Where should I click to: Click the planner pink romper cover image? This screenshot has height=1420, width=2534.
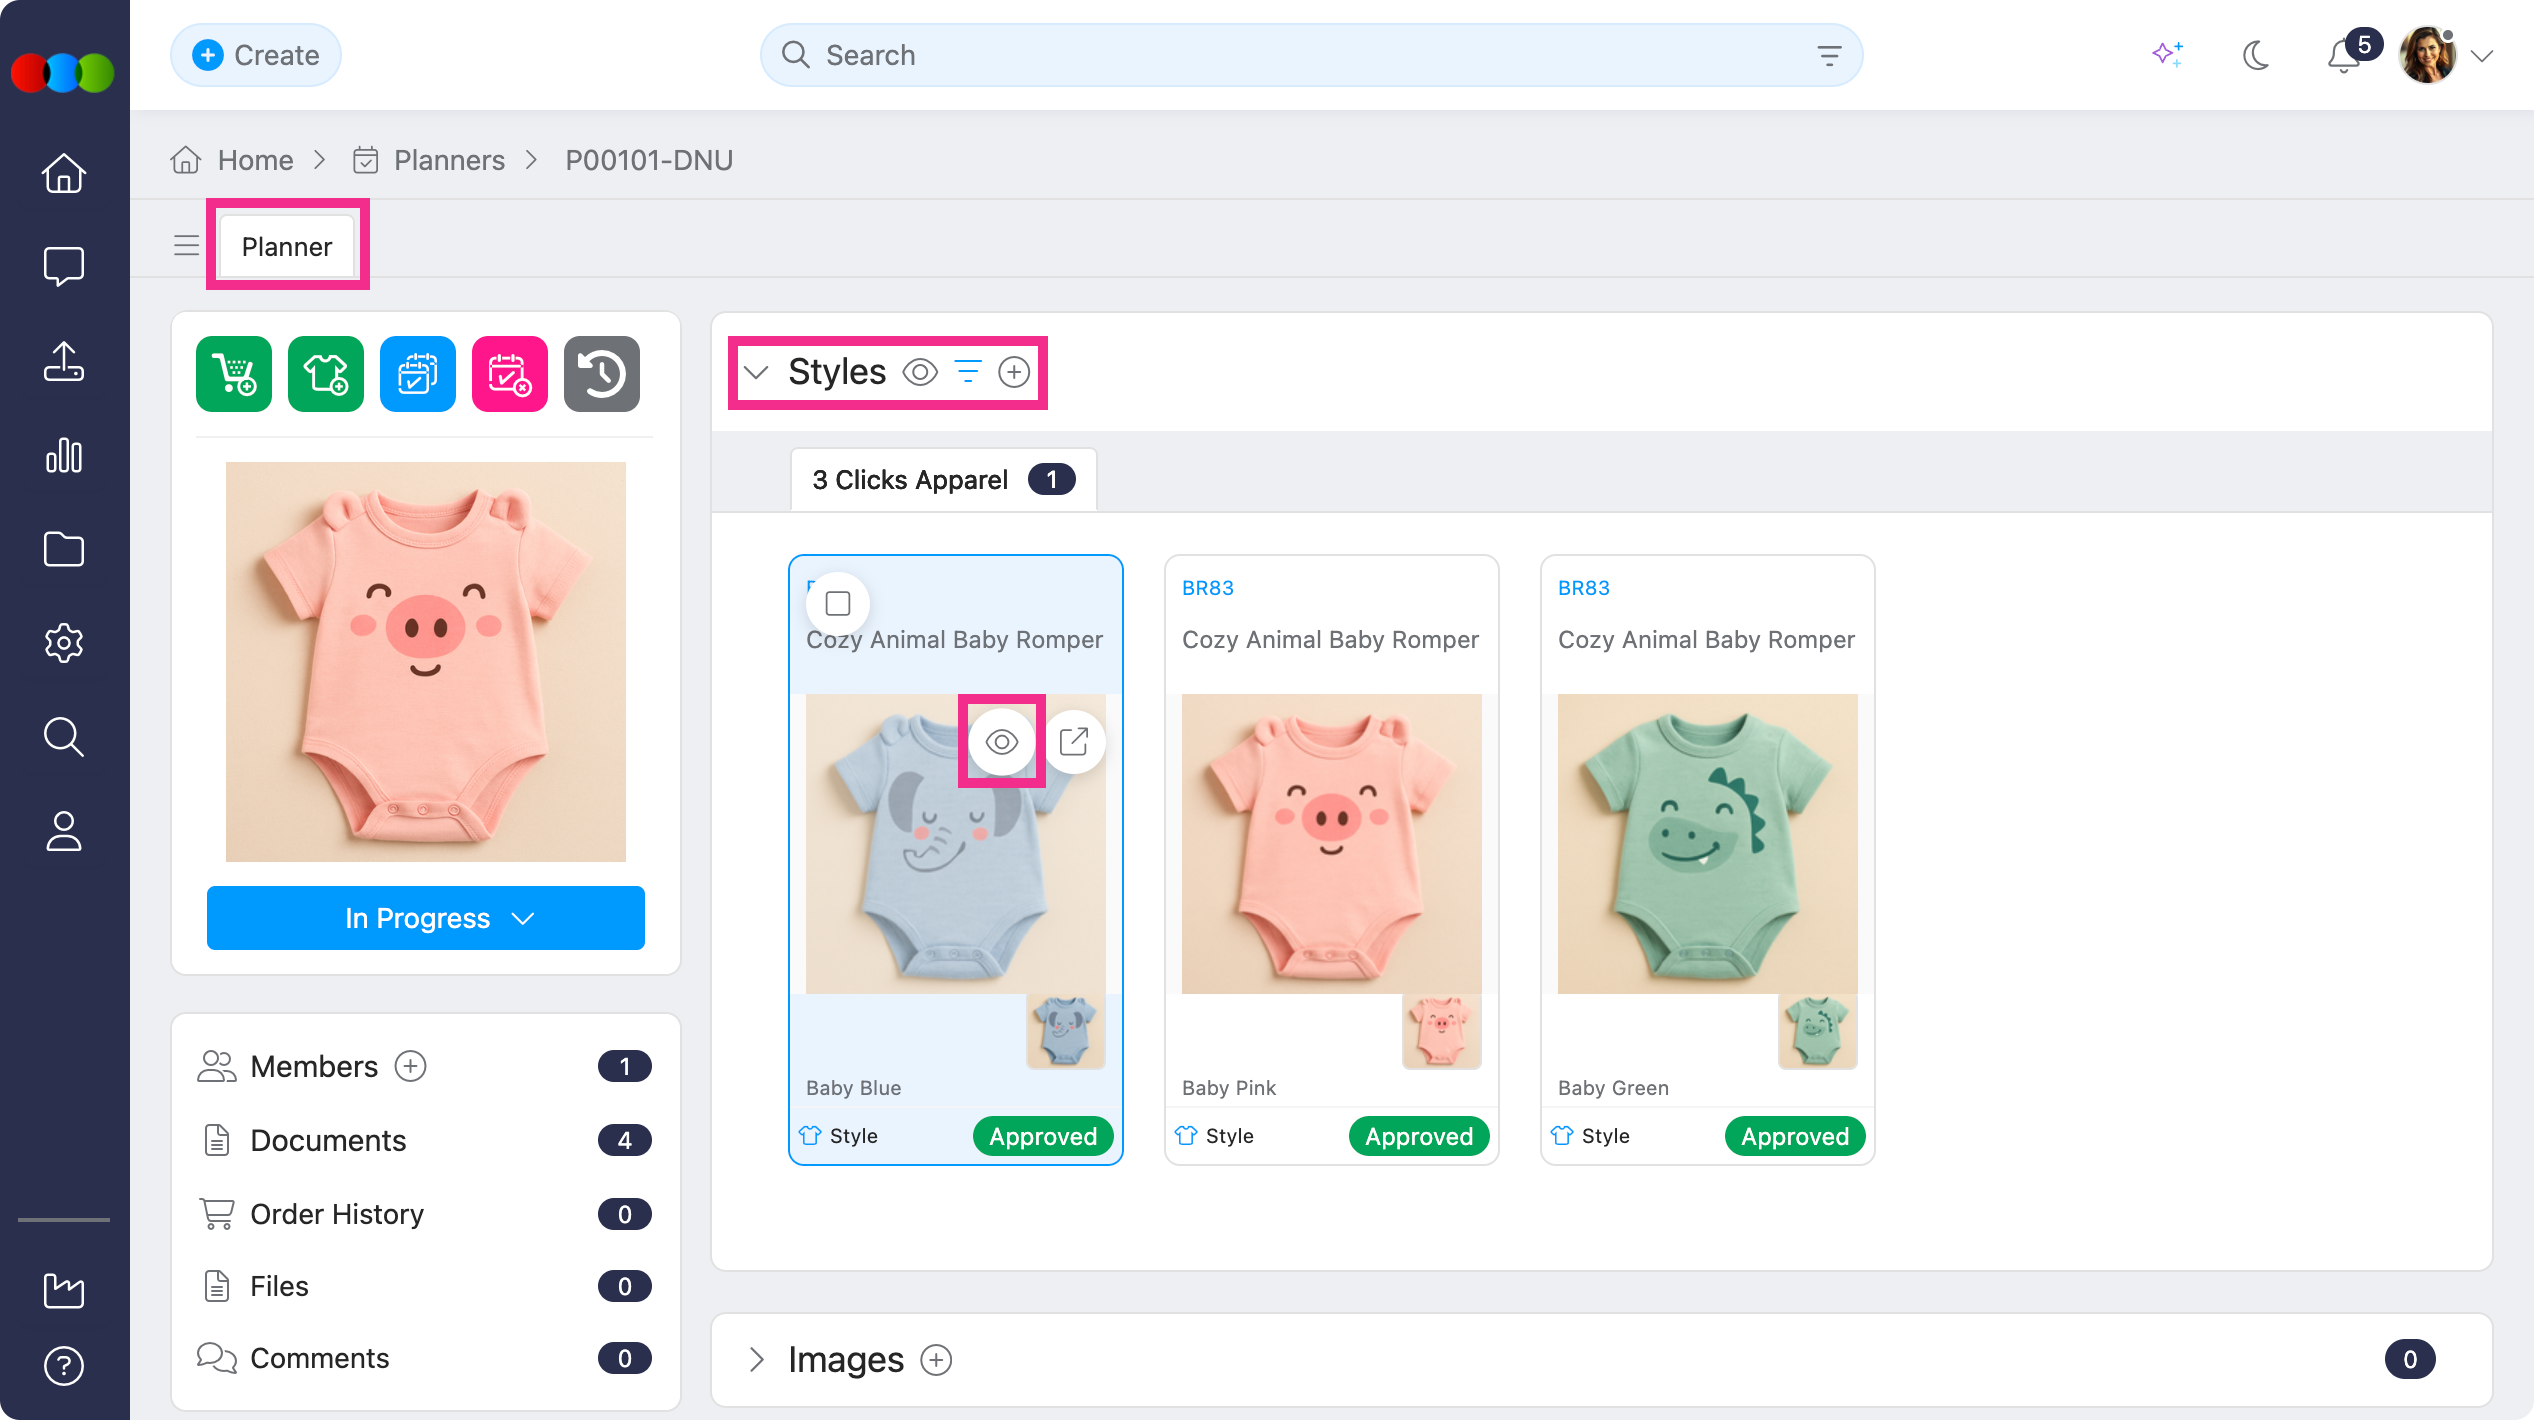click(x=426, y=662)
